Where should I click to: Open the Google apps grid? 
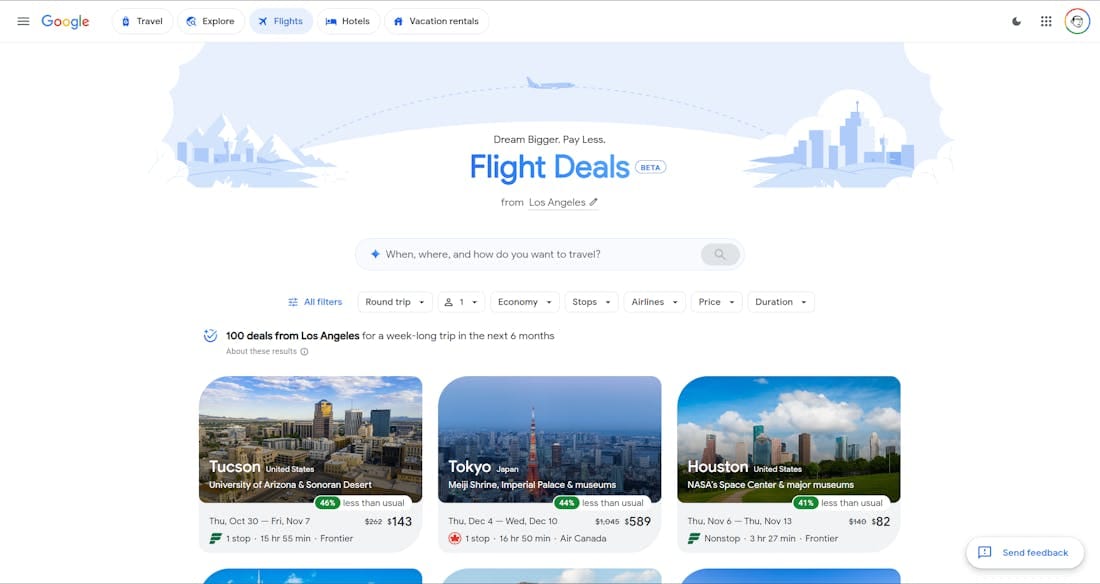tap(1046, 21)
